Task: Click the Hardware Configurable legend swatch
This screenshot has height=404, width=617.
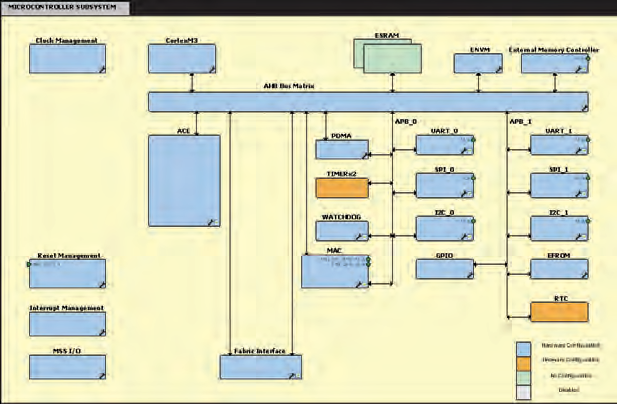Action: tap(523, 345)
